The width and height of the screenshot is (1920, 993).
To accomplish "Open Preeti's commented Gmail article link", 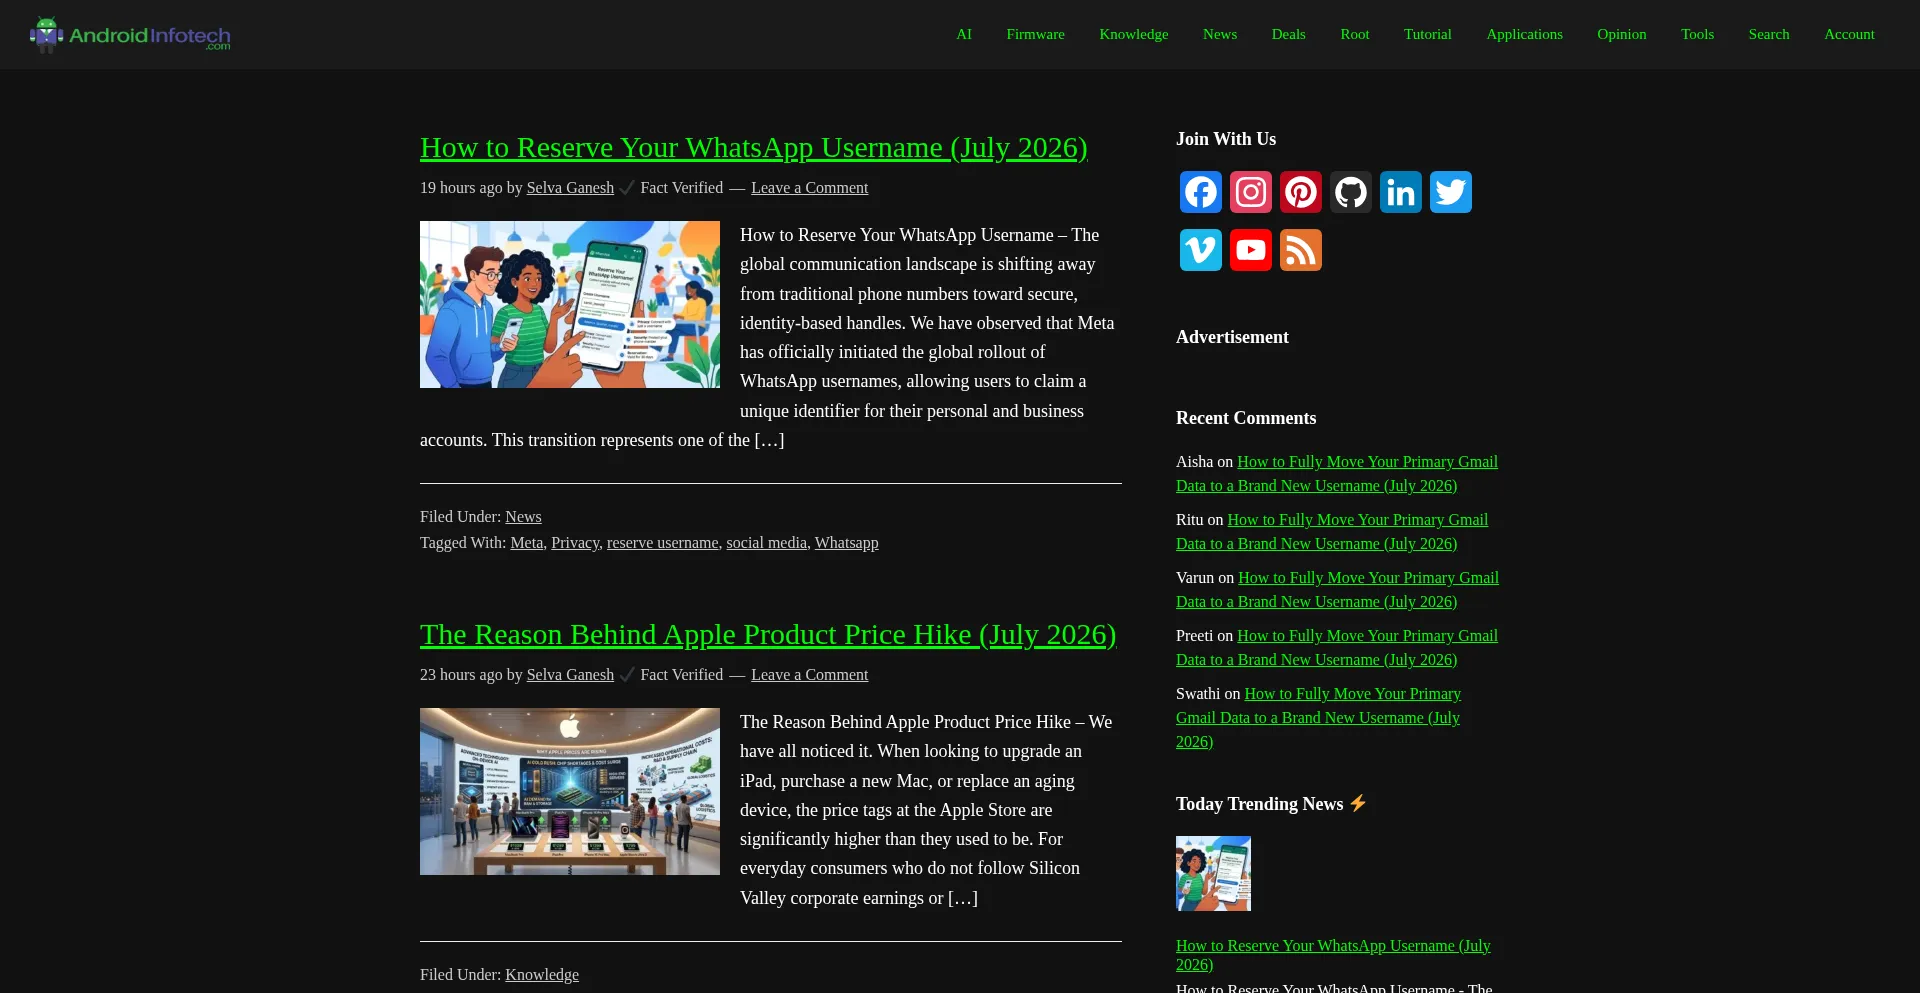I will (1337, 648).
